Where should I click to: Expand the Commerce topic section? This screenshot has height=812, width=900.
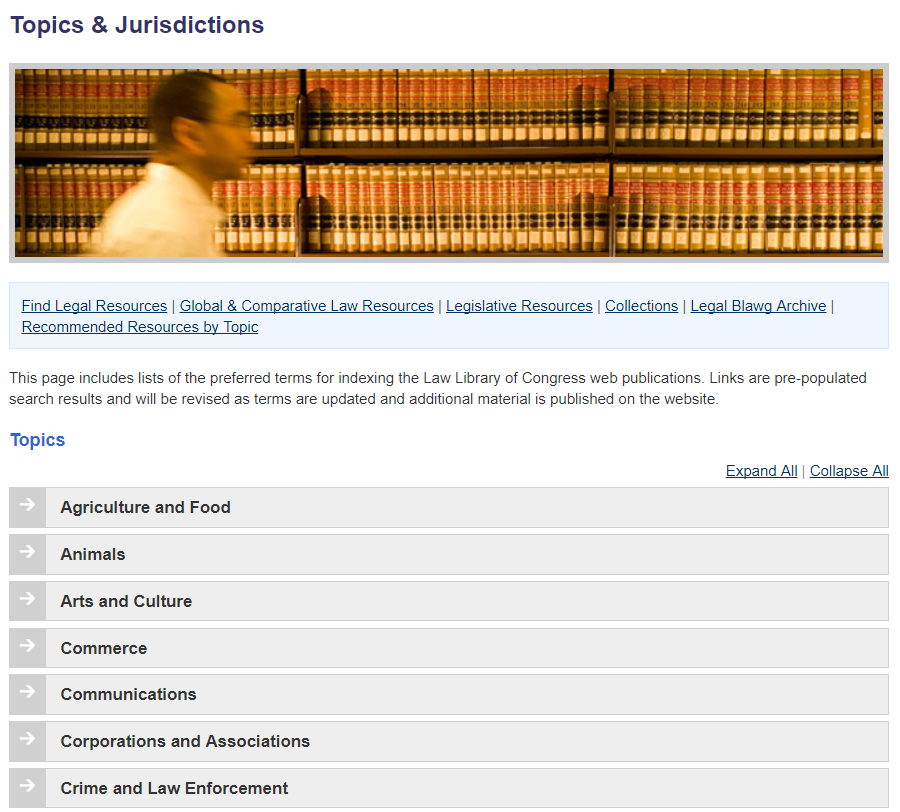coord(449,648)
